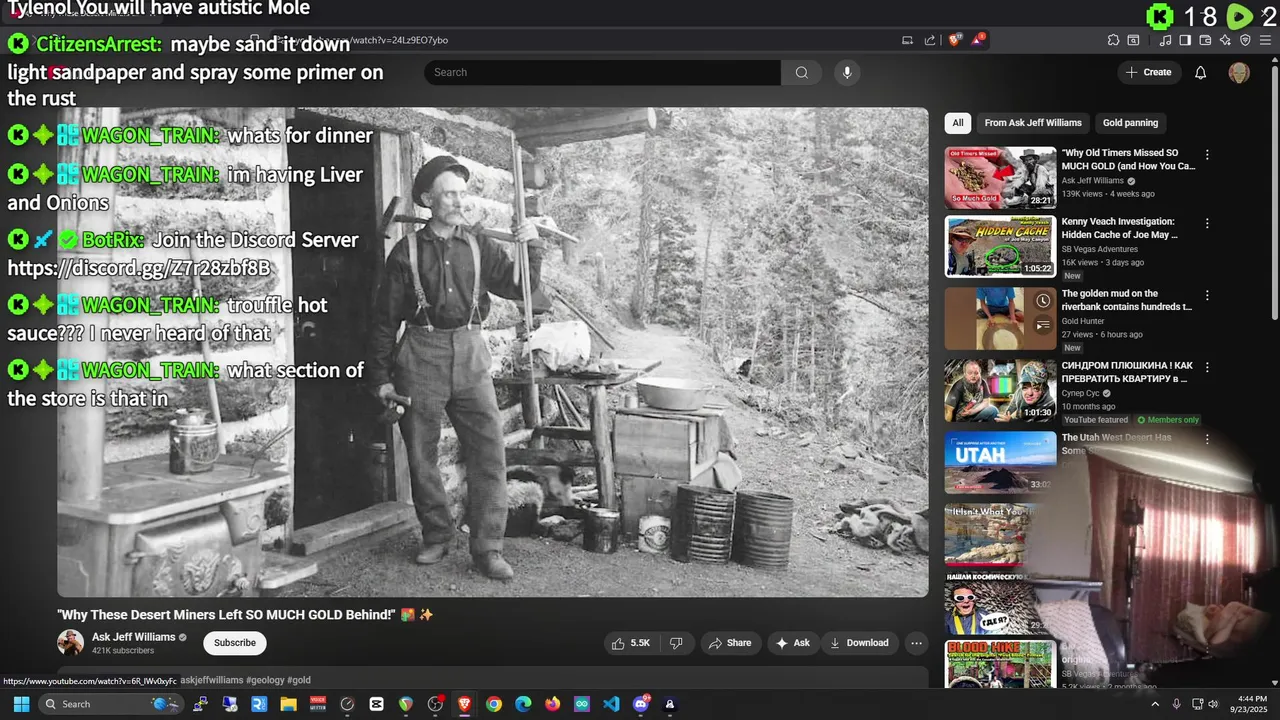Open Google Chrome from the taskbar
Image resolution: width=1280 pixels, height=720 pixels.
tap(494, 704)
